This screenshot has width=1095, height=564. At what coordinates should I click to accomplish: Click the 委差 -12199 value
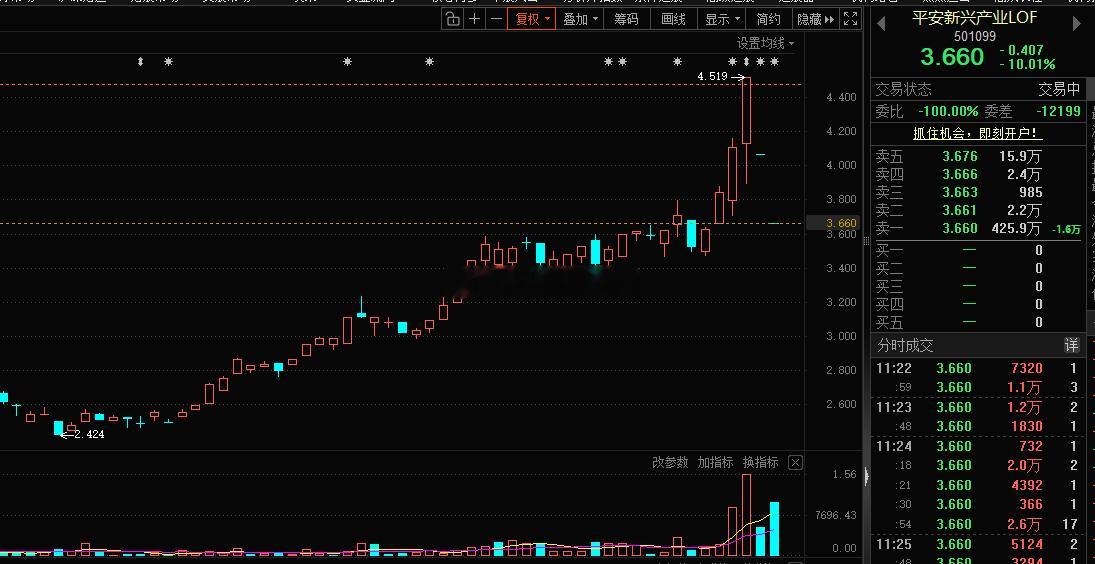1058,111
